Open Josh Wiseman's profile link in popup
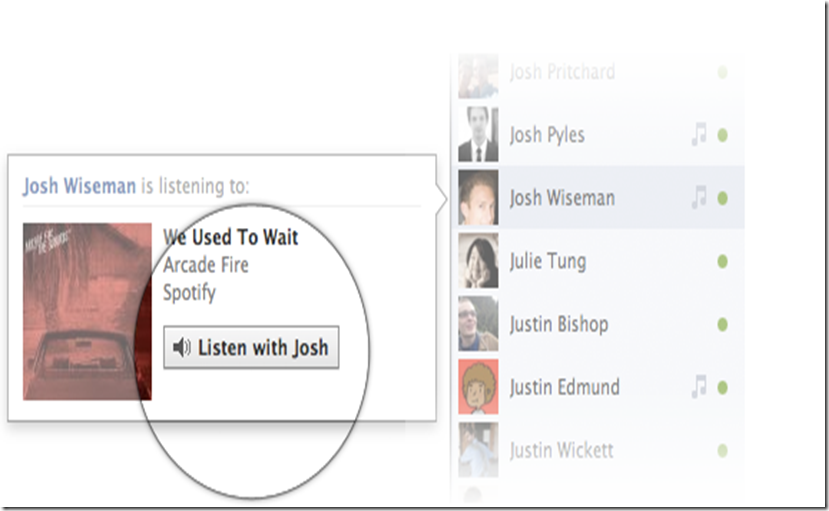The height and width of the screenshot is (511, 829). (x=79, y=186)
